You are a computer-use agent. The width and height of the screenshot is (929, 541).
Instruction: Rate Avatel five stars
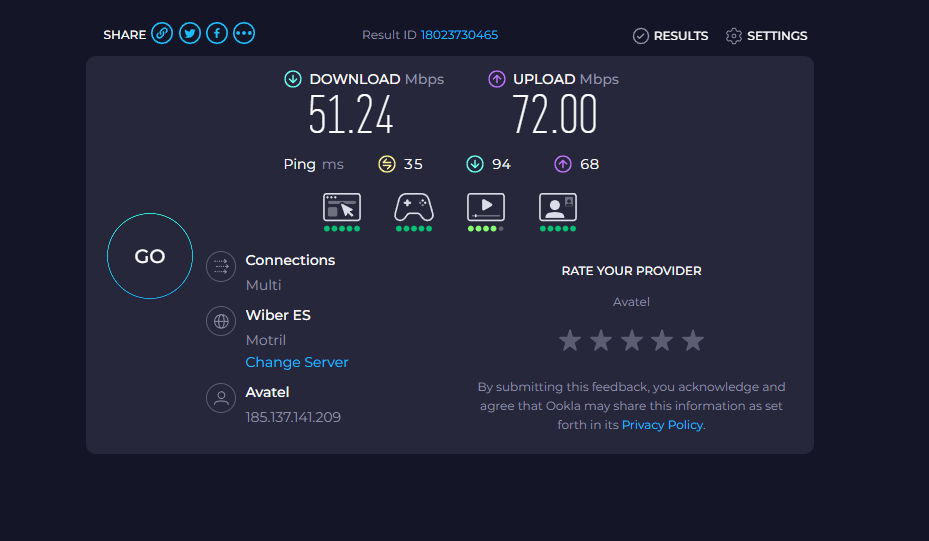693,341
